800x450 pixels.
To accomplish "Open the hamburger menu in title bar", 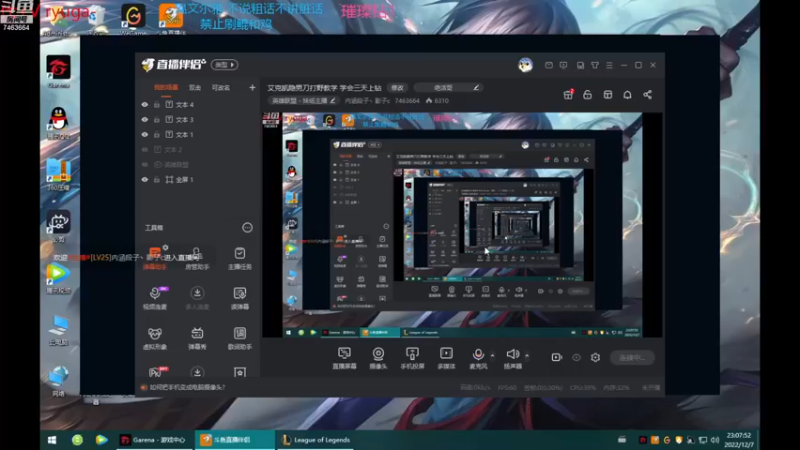I will [x=609, y=65].
